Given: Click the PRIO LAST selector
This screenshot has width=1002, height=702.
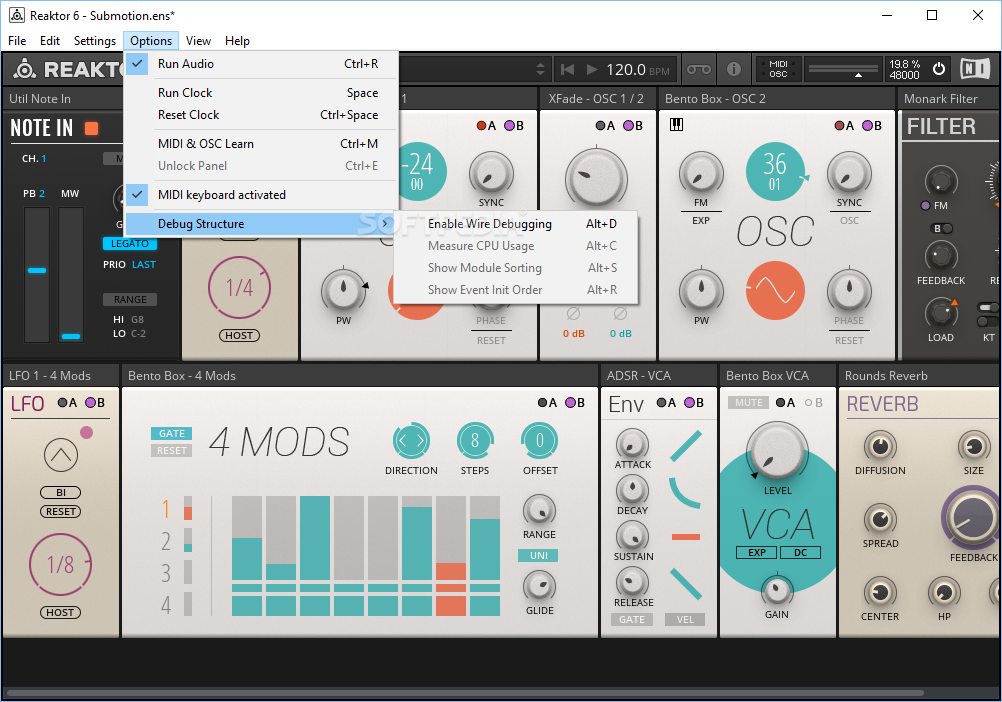Looking at the screenshot, I should (144, 264).
